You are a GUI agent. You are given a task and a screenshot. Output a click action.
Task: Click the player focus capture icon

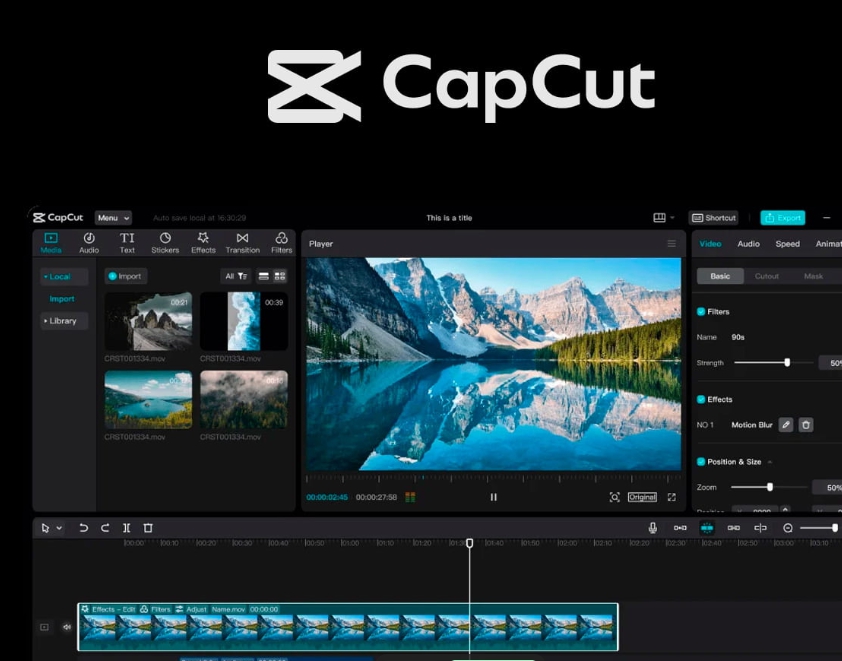point(614,497)
